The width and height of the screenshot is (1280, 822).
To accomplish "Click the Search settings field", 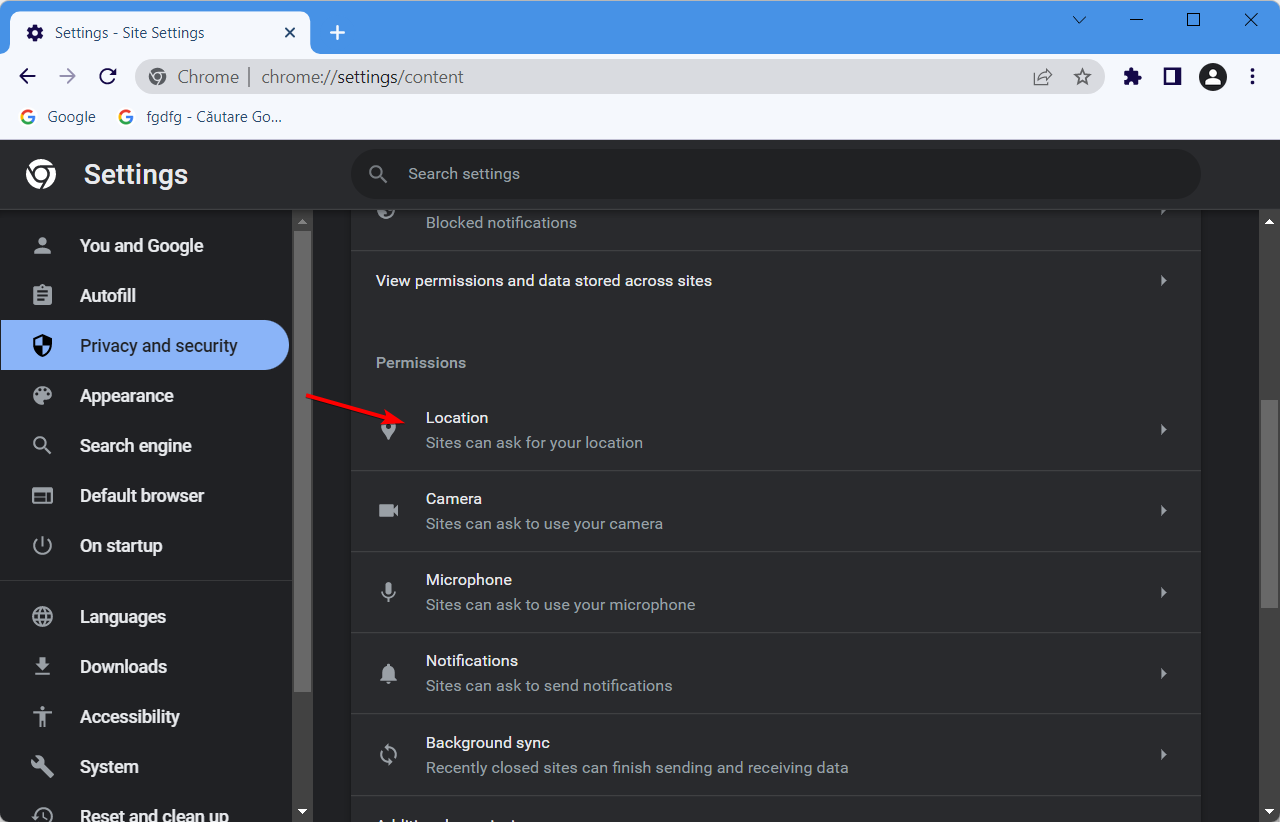I will pyautogui.click(x=775, y=174).
